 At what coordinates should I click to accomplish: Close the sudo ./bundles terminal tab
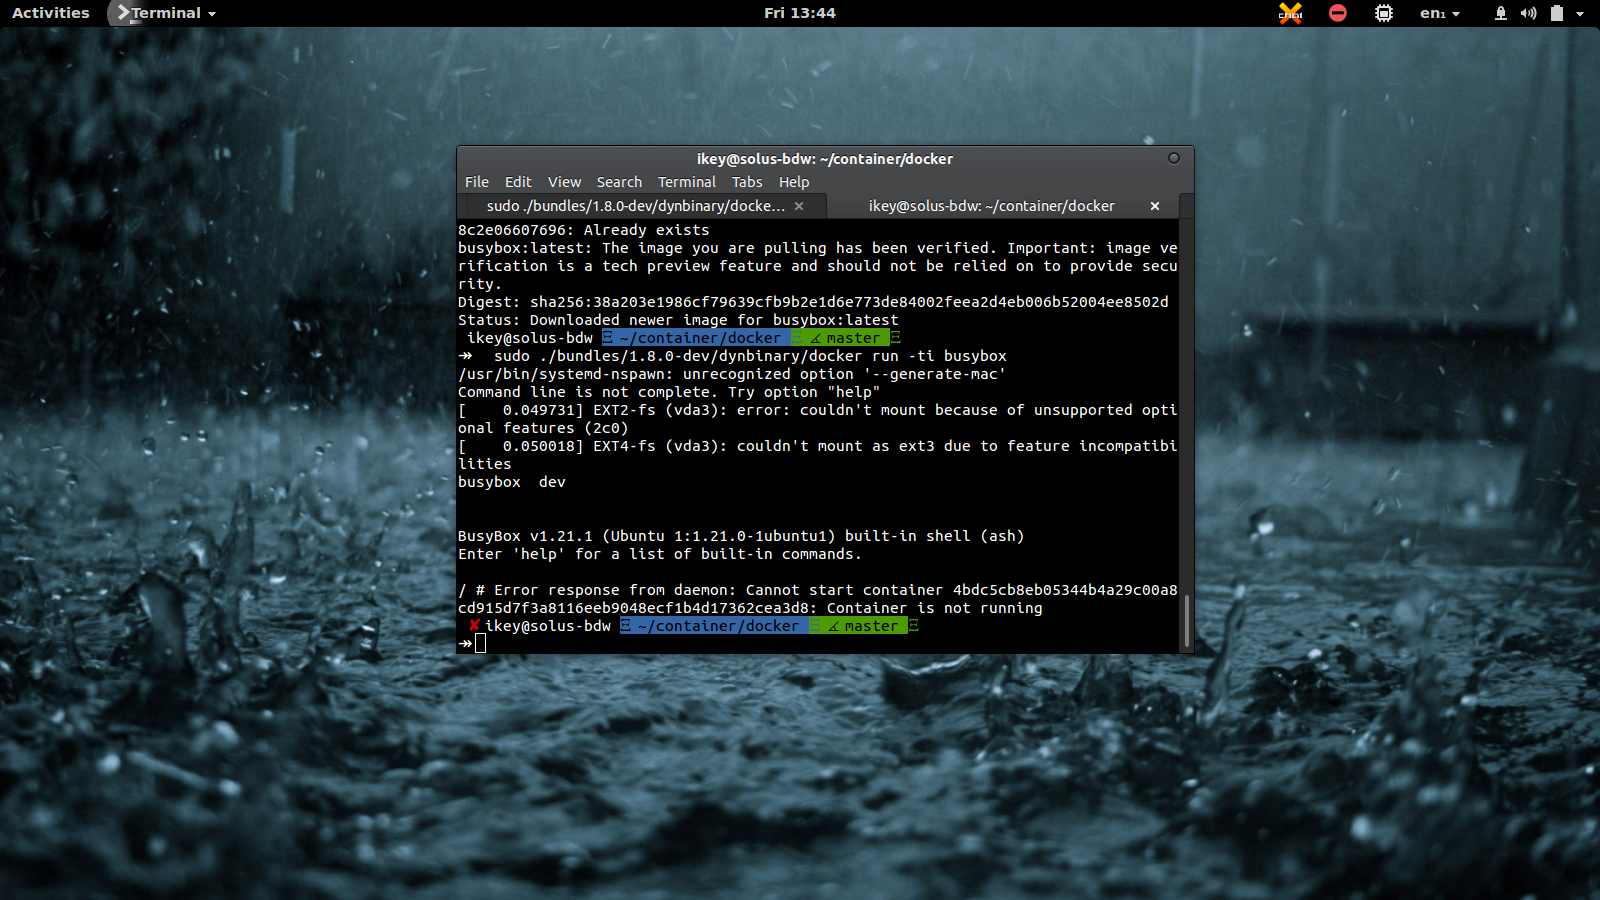click(x=799, y=206)
